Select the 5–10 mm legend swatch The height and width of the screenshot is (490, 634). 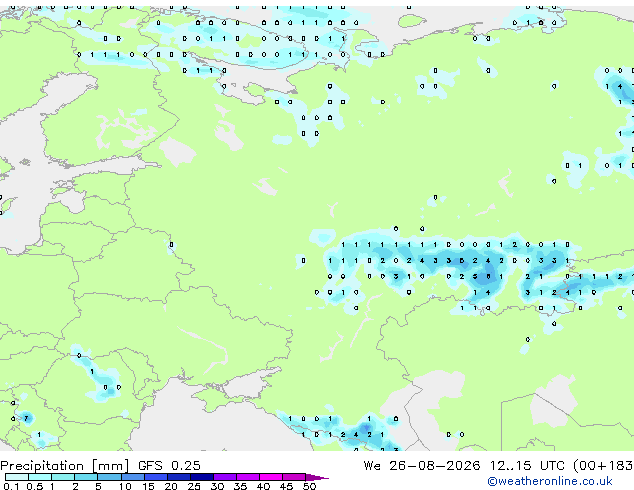point(110,477)
